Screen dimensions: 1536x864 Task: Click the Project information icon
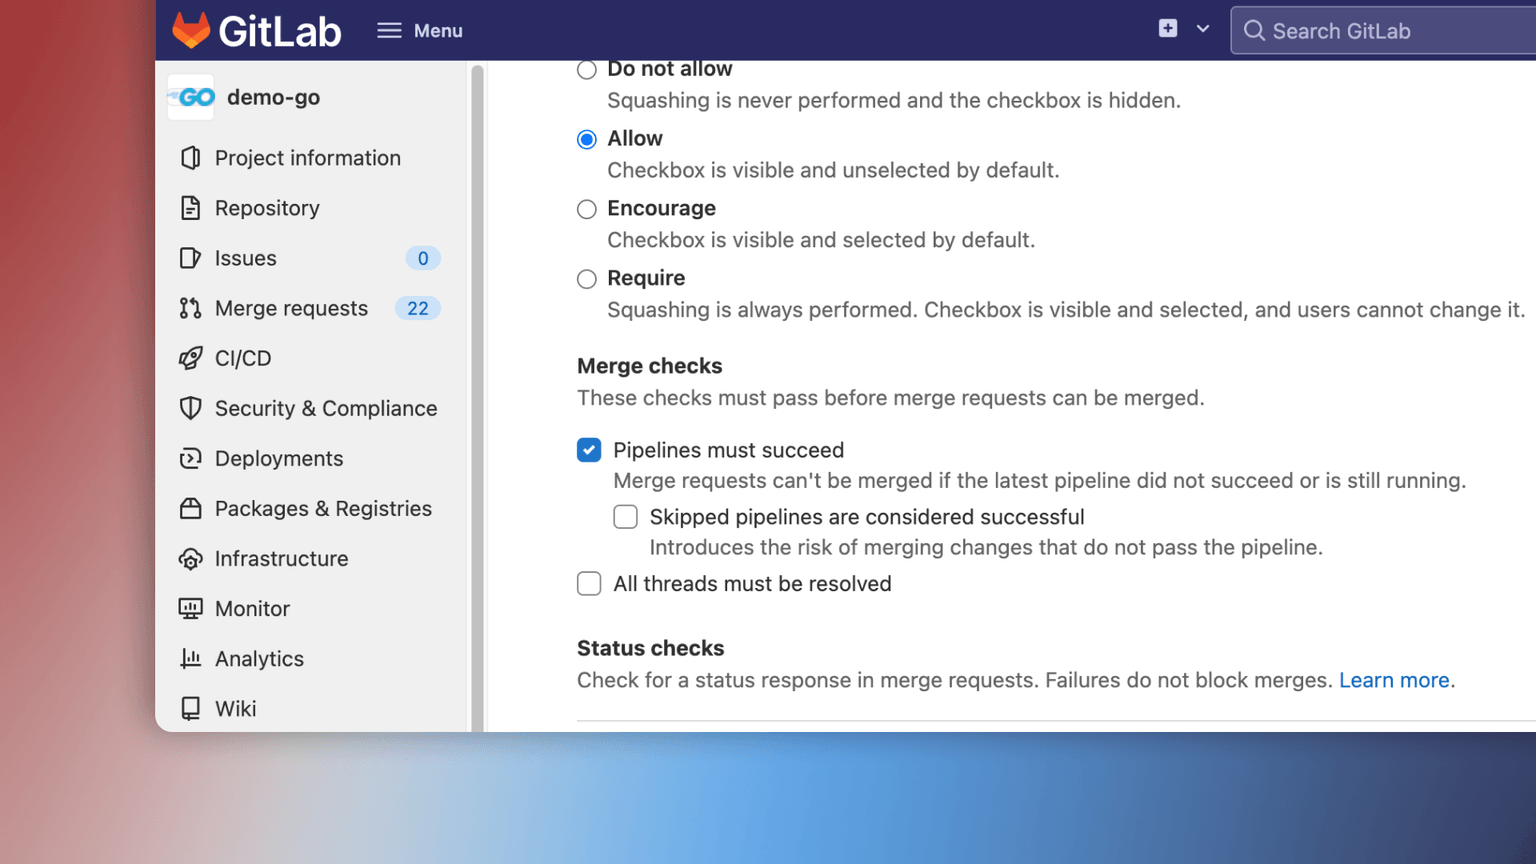tap(190, 158)
